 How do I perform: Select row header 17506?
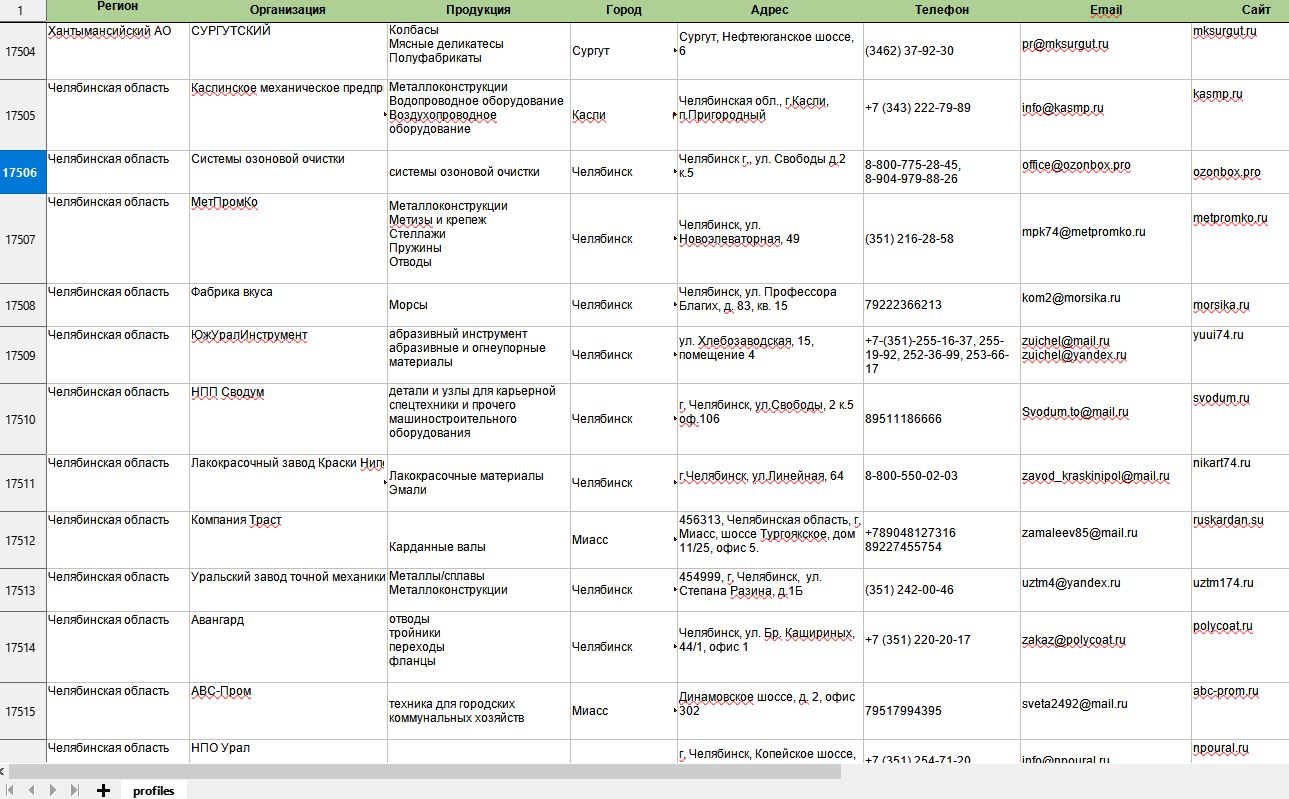(22, 172)
